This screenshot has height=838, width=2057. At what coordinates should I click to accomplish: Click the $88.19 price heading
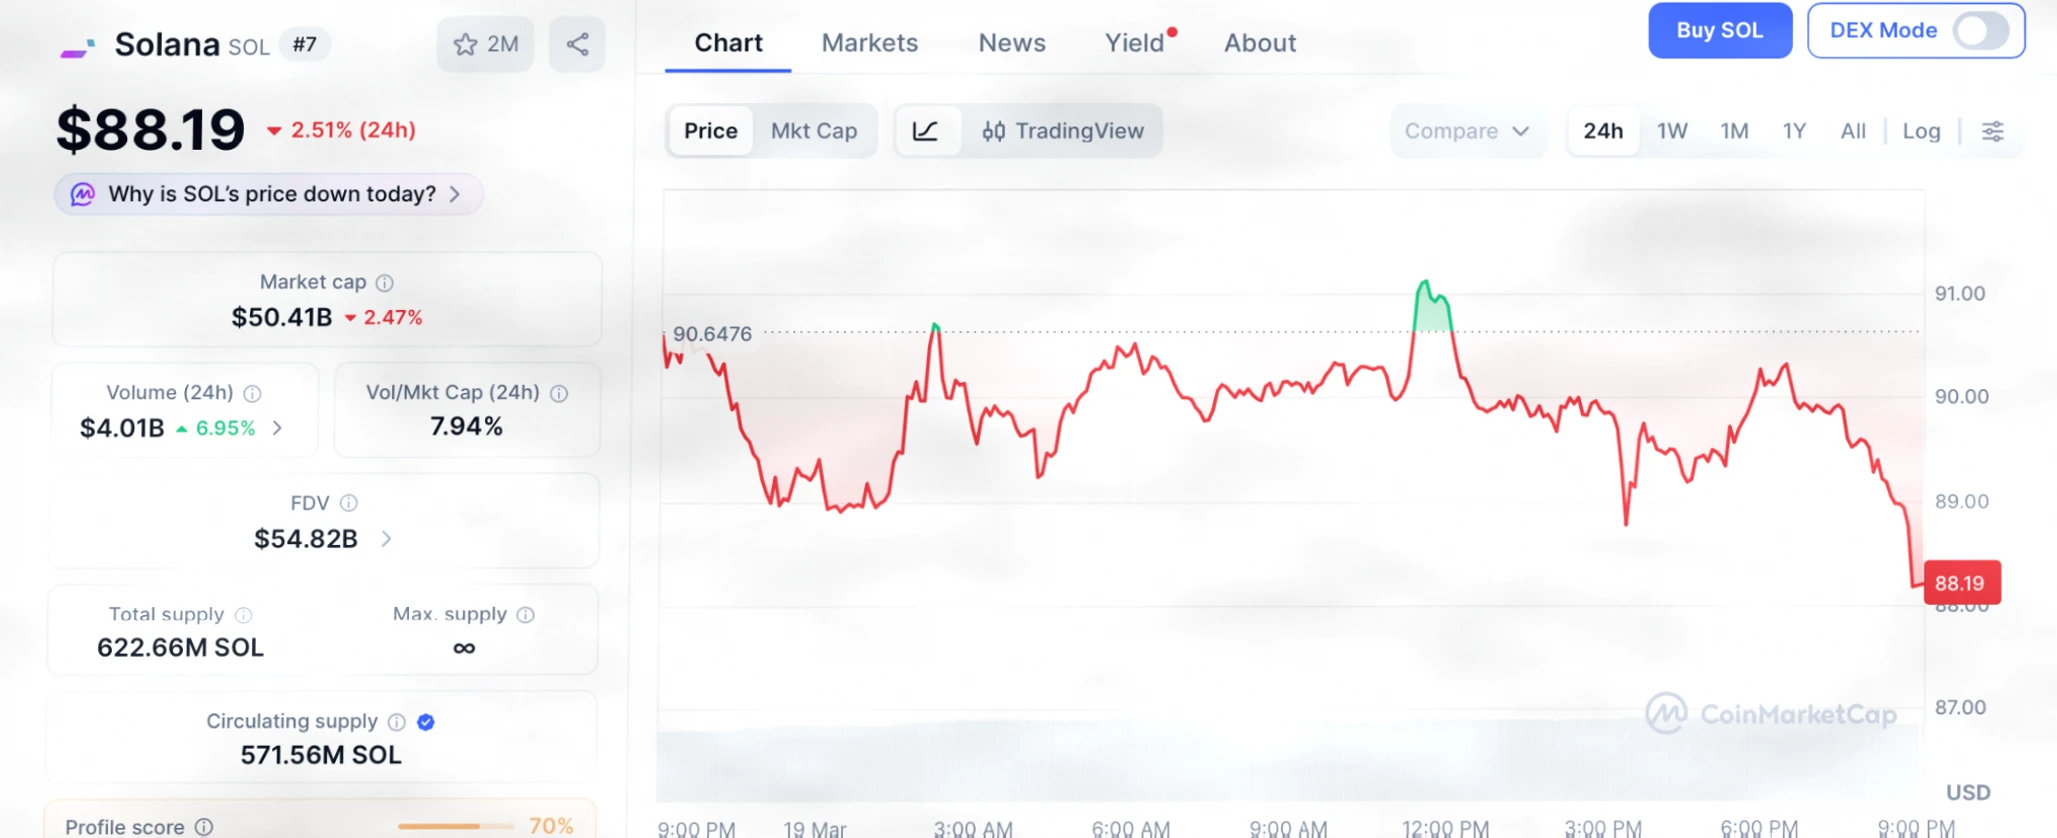pyautogui.click(x=151, y=130)
